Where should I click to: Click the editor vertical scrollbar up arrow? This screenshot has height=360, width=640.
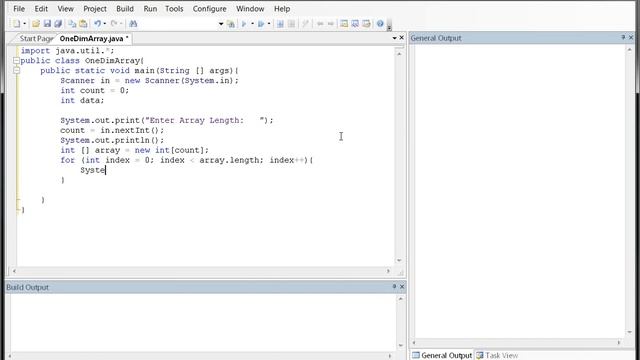tap(399, 53)
